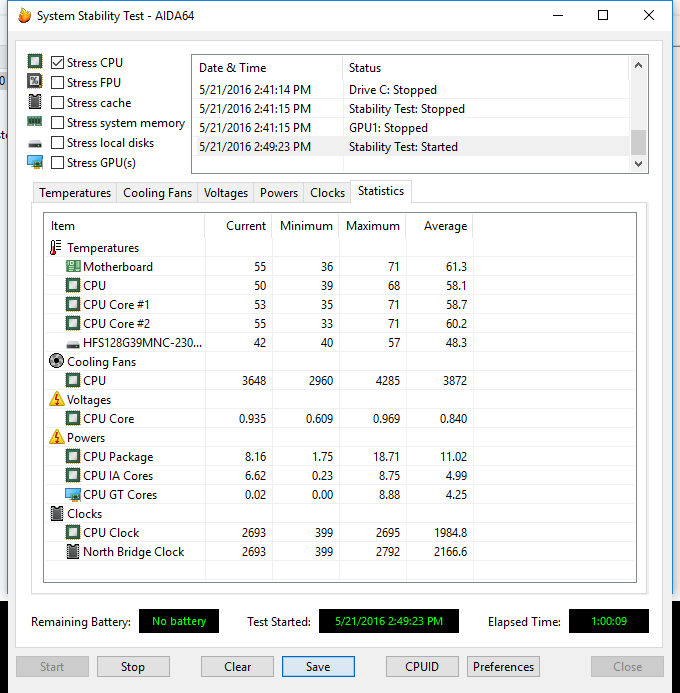Click the cache chip icon beside Stress cache
680x693 pixels.
[35, 102]
